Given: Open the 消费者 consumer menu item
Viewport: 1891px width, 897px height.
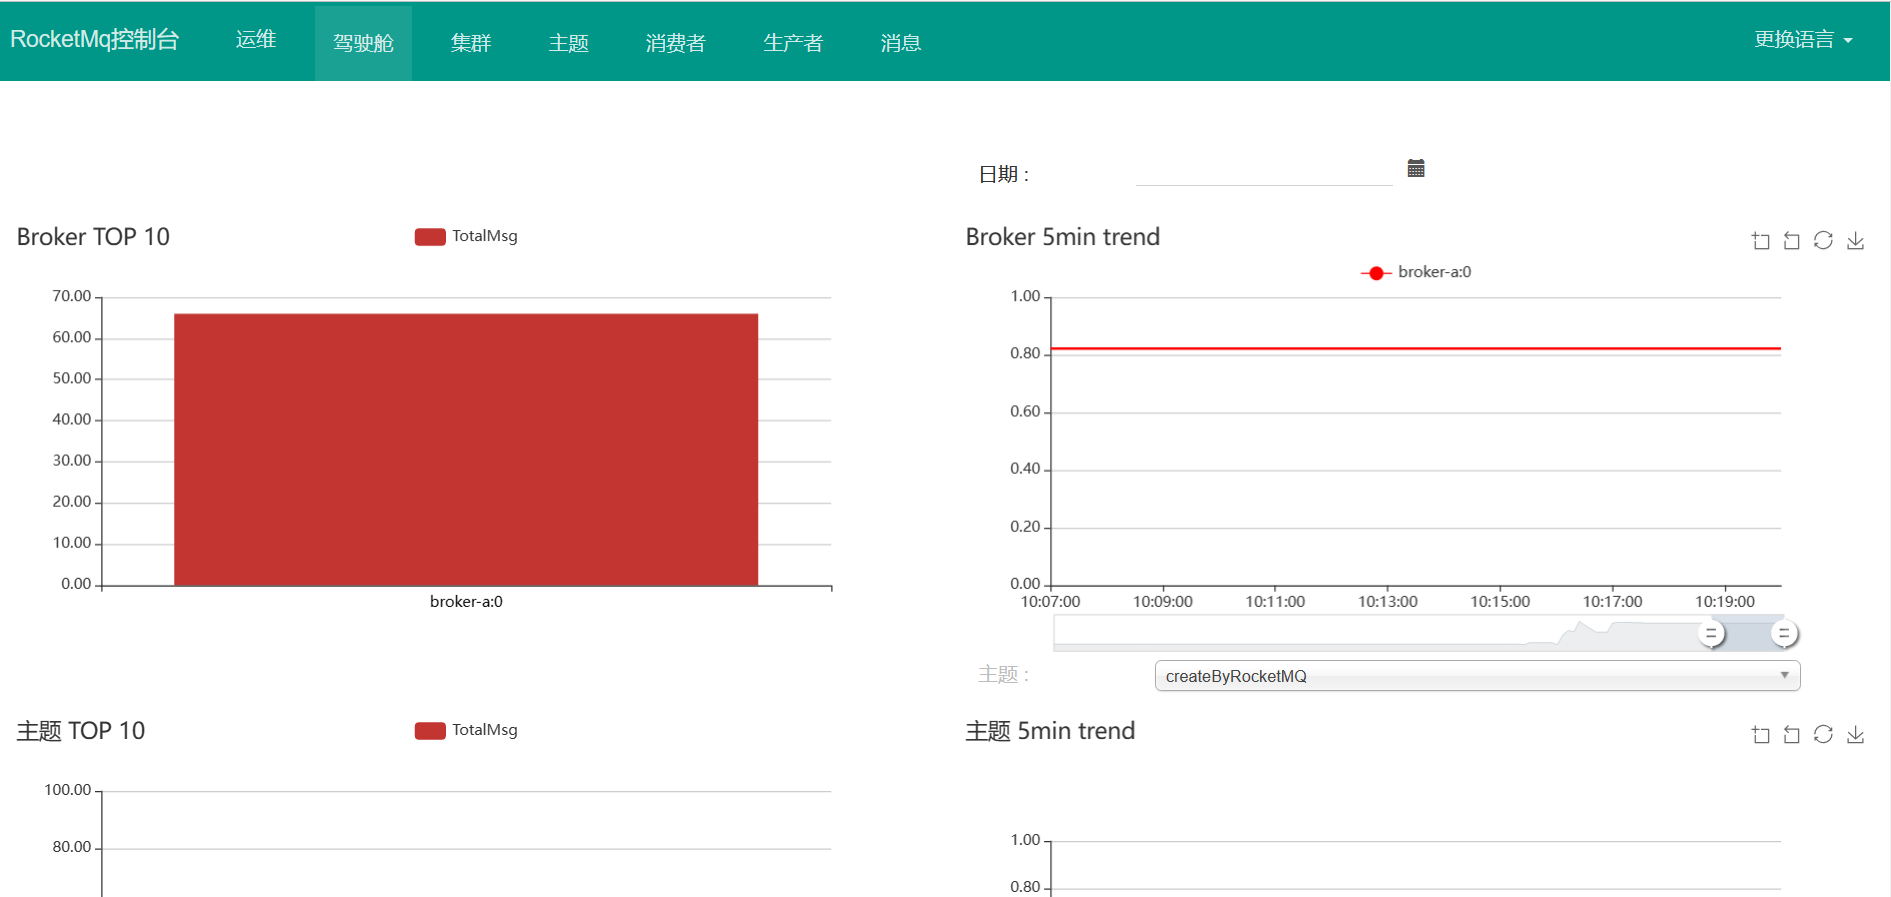Looking at the screenshot, I should point(676,43).
